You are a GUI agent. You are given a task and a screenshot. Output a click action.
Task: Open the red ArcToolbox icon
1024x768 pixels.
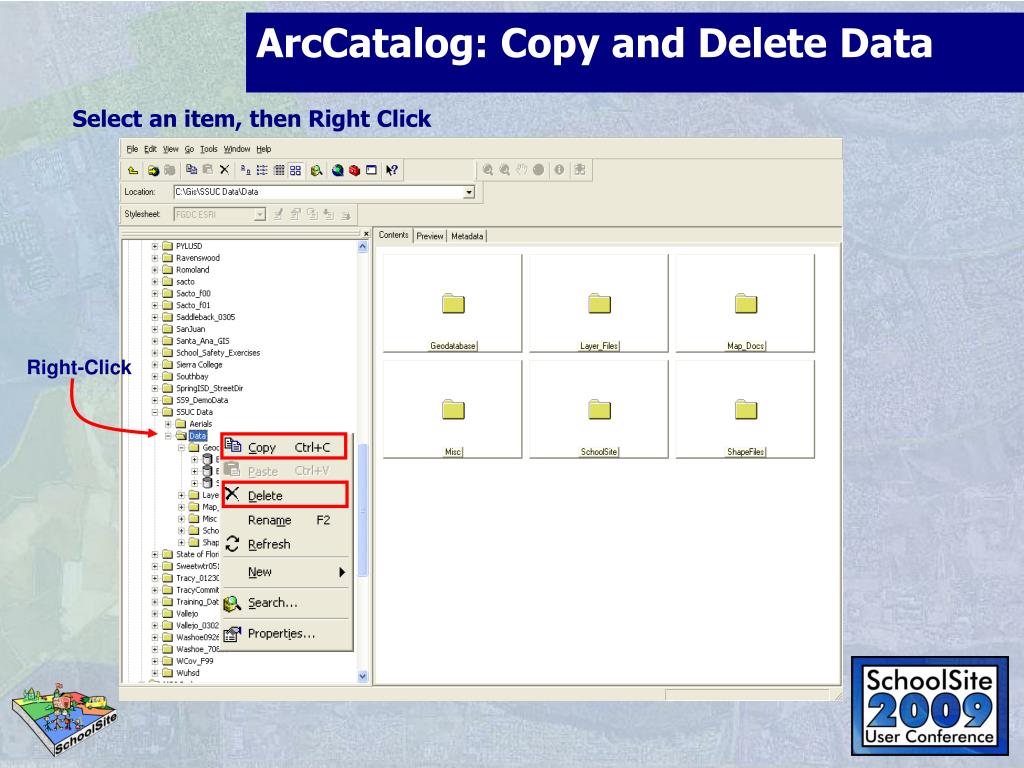tap(355, 170)
